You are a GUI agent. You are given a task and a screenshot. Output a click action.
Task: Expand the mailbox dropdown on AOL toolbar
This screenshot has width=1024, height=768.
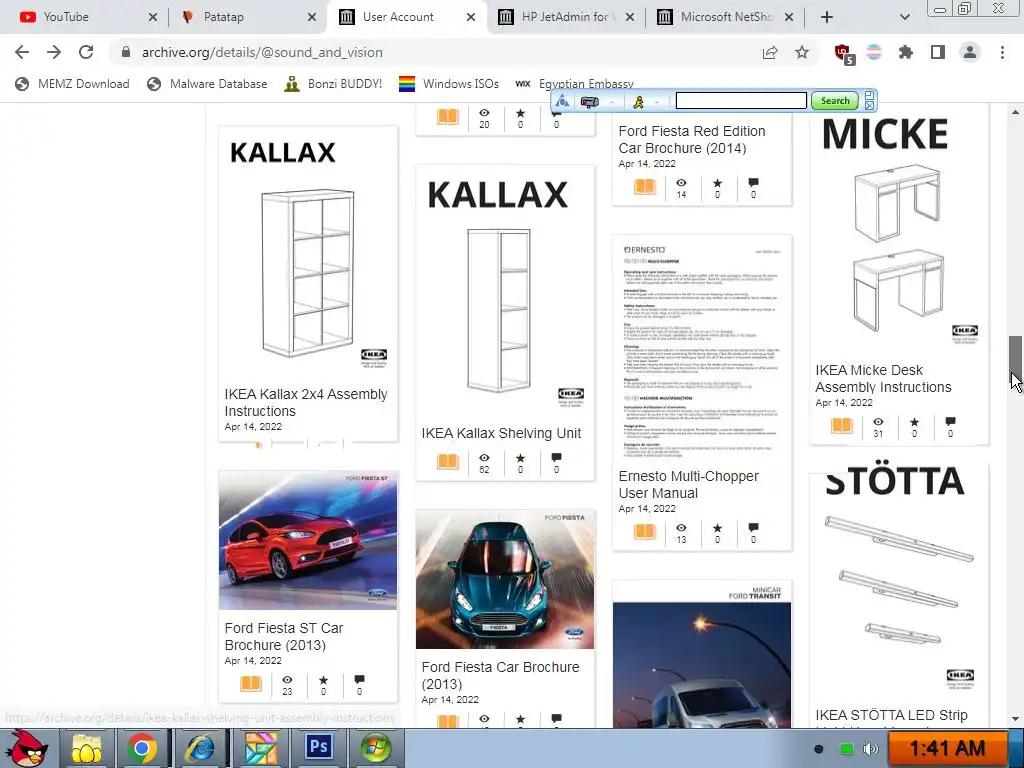coord(612,102)
